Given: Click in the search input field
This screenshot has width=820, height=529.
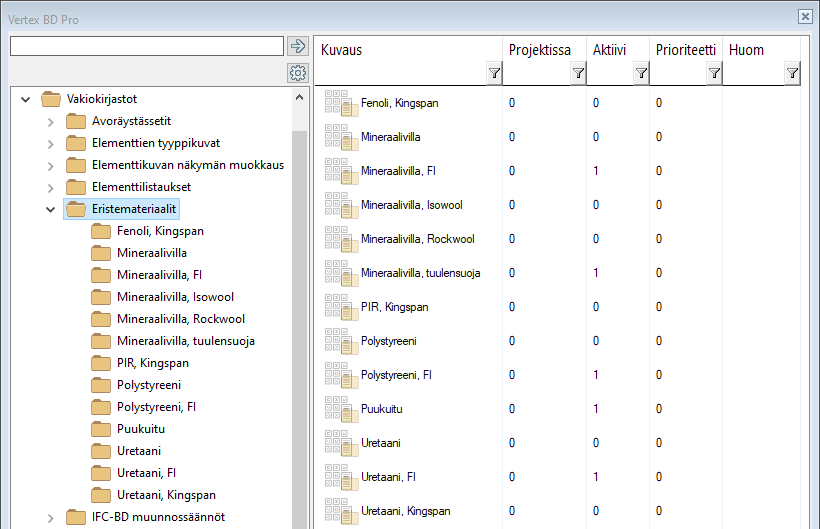Looking at the screenshot, I should (x=146, y=46).
